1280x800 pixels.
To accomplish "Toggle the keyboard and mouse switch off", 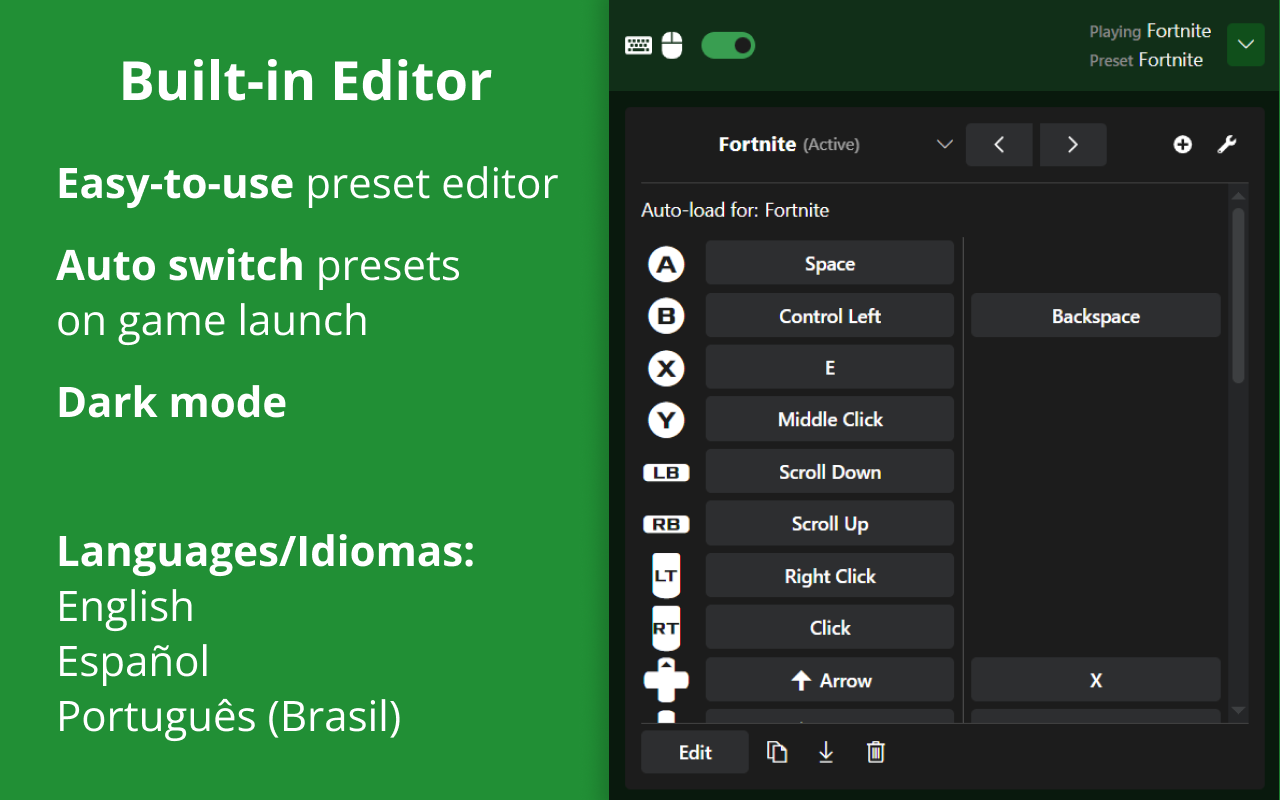I will tap(728, 45).
